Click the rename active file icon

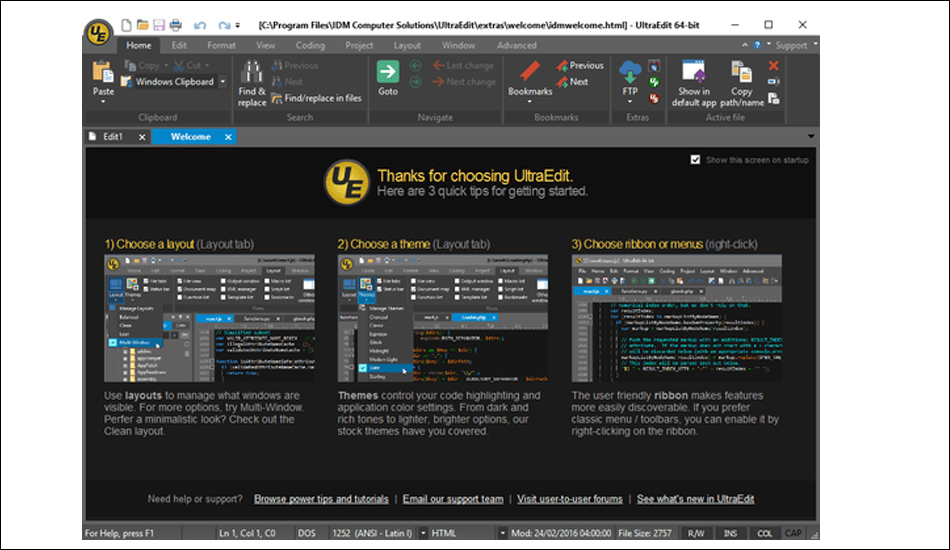774,82
